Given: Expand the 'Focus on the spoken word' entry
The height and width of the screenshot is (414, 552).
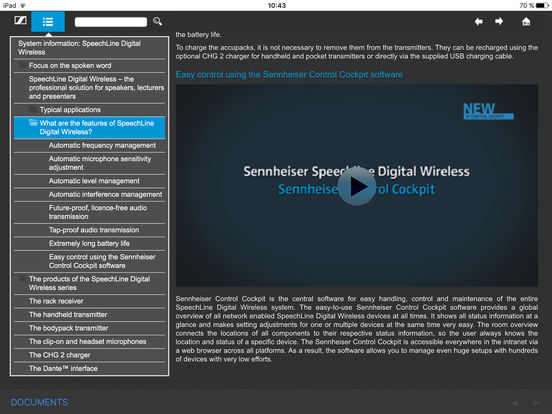Looking at the screenshot, I should pos(23,65).
